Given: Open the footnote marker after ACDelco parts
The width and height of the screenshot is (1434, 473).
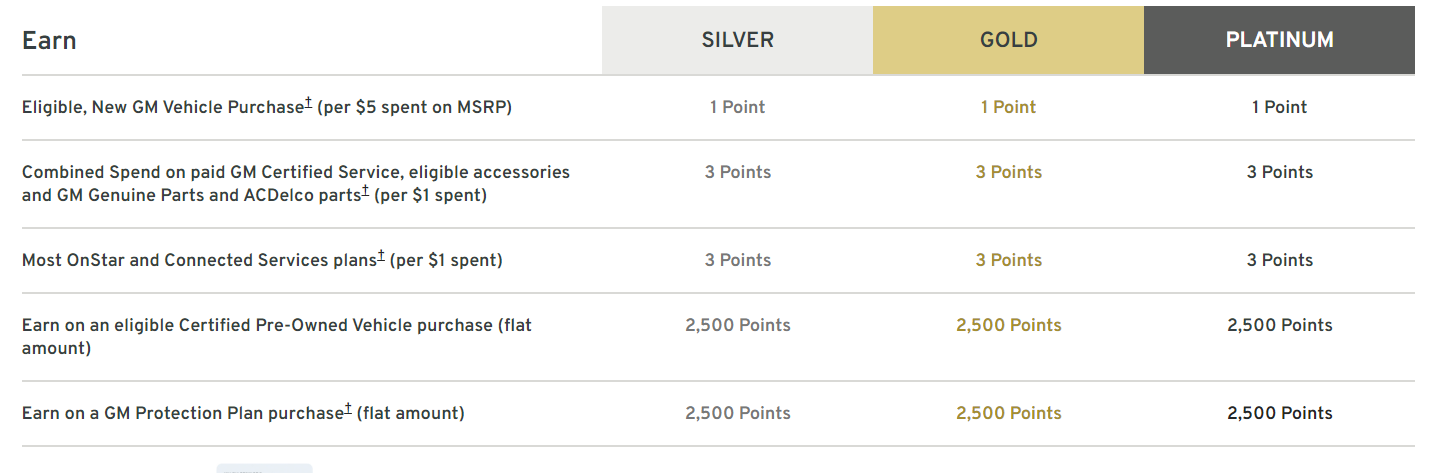Looking at the screenshot, I should [x=366, y=191].
